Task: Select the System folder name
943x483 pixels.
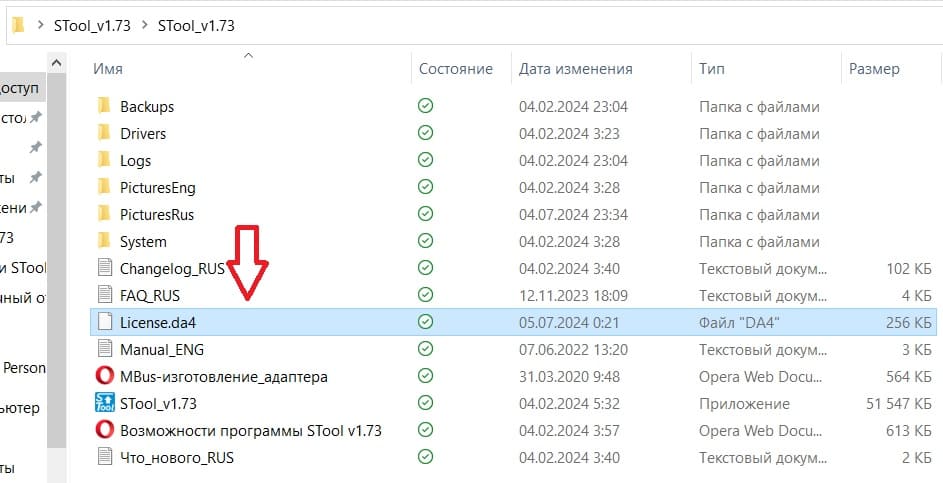Action: pos(143,242)
